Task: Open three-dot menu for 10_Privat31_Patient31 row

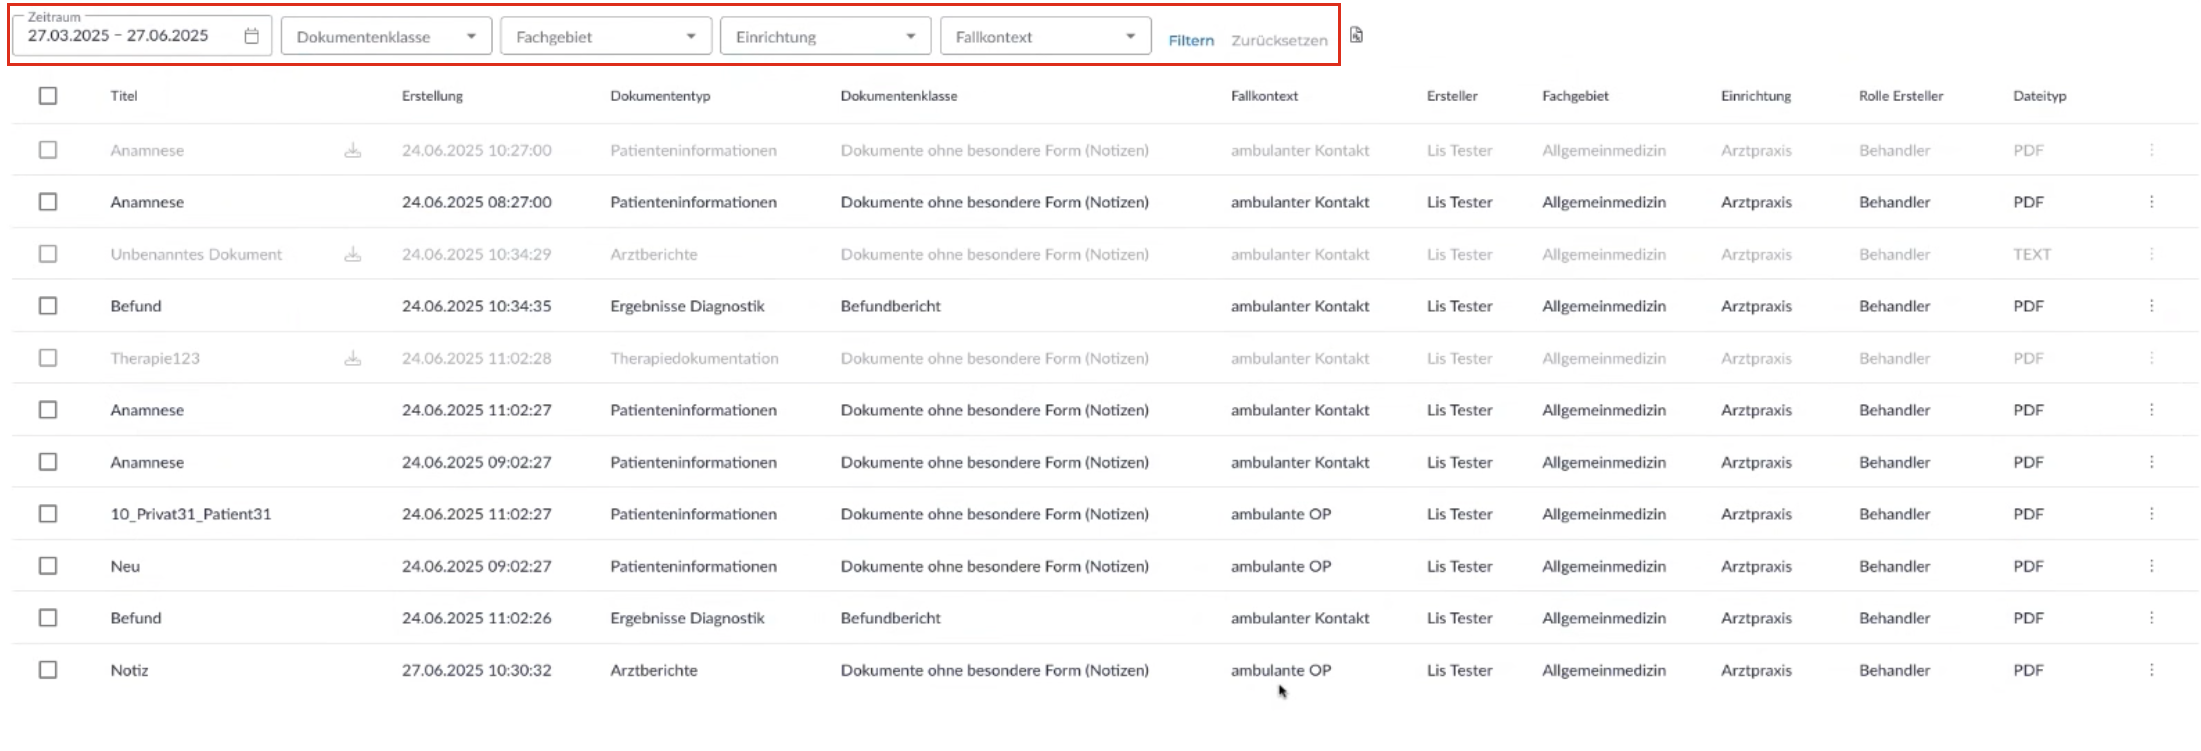Action: coord(2151,514)
